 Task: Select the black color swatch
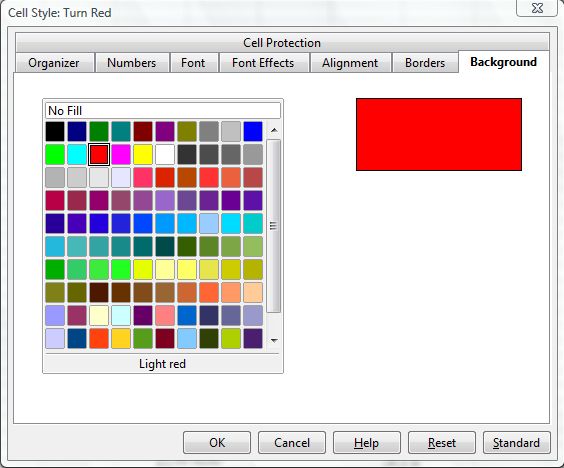pyautogui.click(x=55, y=131)
